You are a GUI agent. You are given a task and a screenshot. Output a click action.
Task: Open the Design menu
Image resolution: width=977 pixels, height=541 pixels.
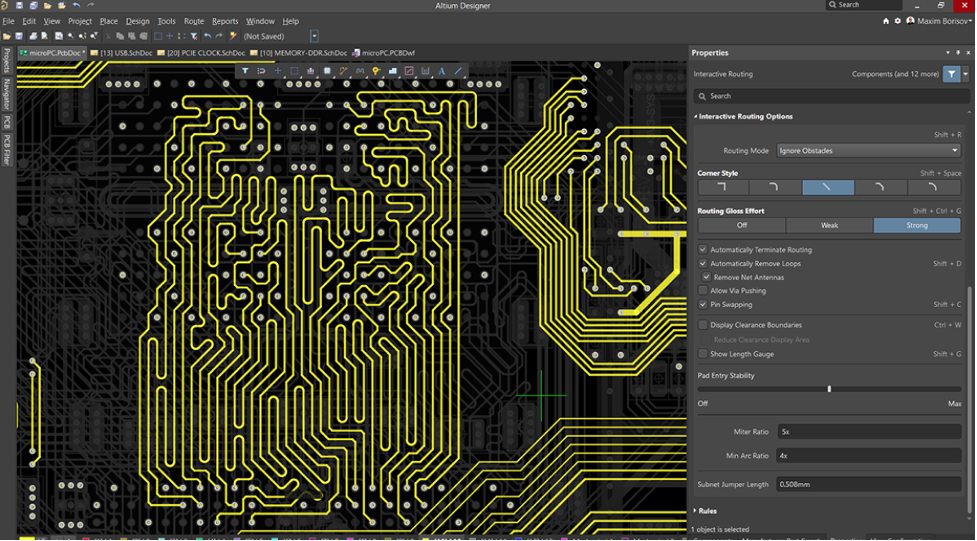point(138,21)
